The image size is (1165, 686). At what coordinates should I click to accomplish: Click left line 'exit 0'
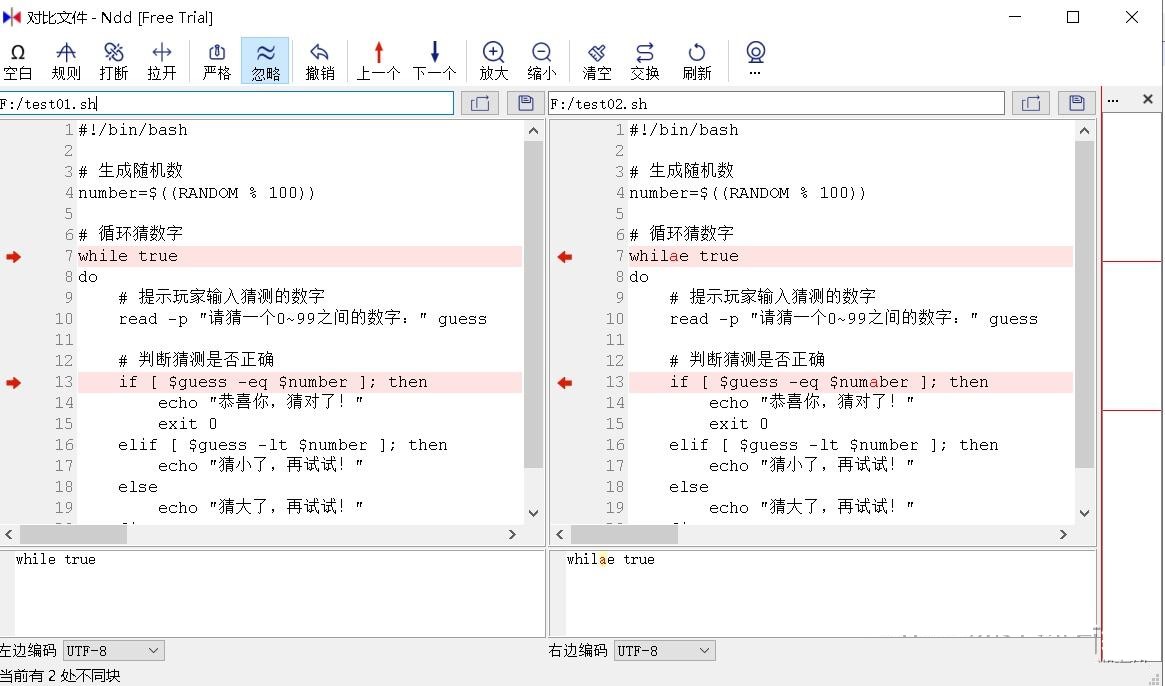187,424
